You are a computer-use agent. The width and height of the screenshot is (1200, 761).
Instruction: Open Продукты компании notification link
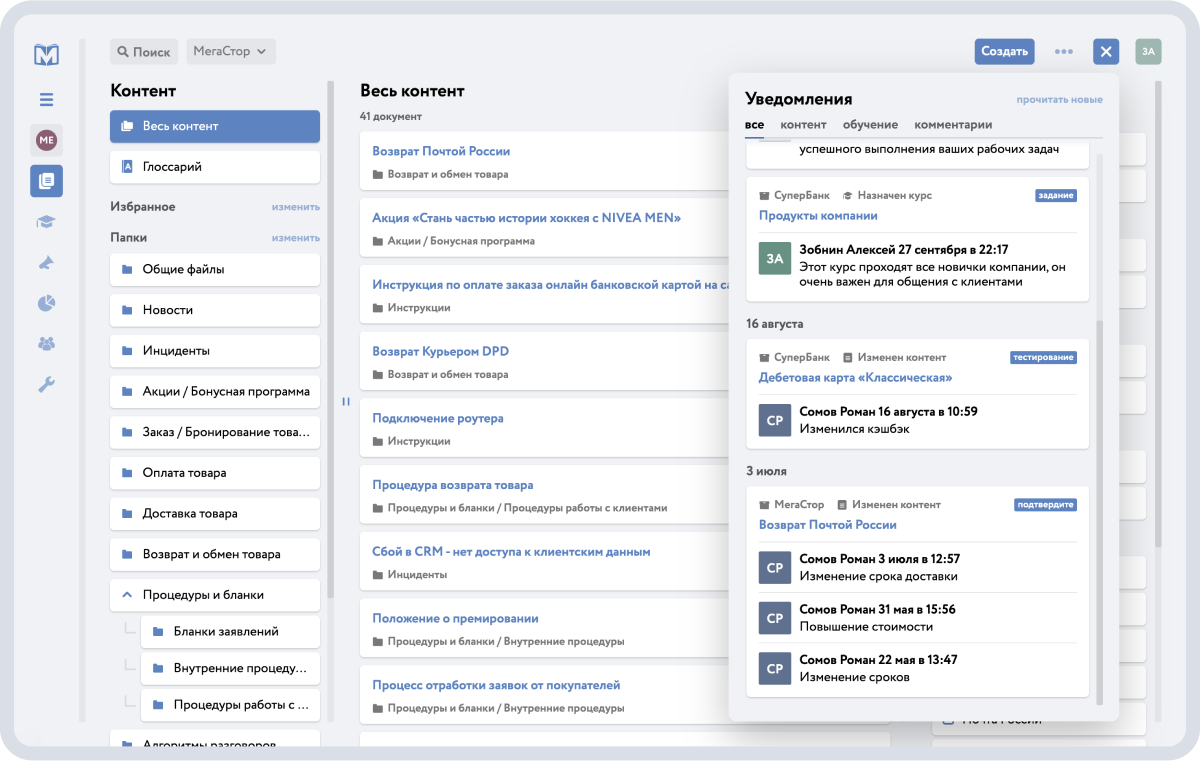point(818,215)
